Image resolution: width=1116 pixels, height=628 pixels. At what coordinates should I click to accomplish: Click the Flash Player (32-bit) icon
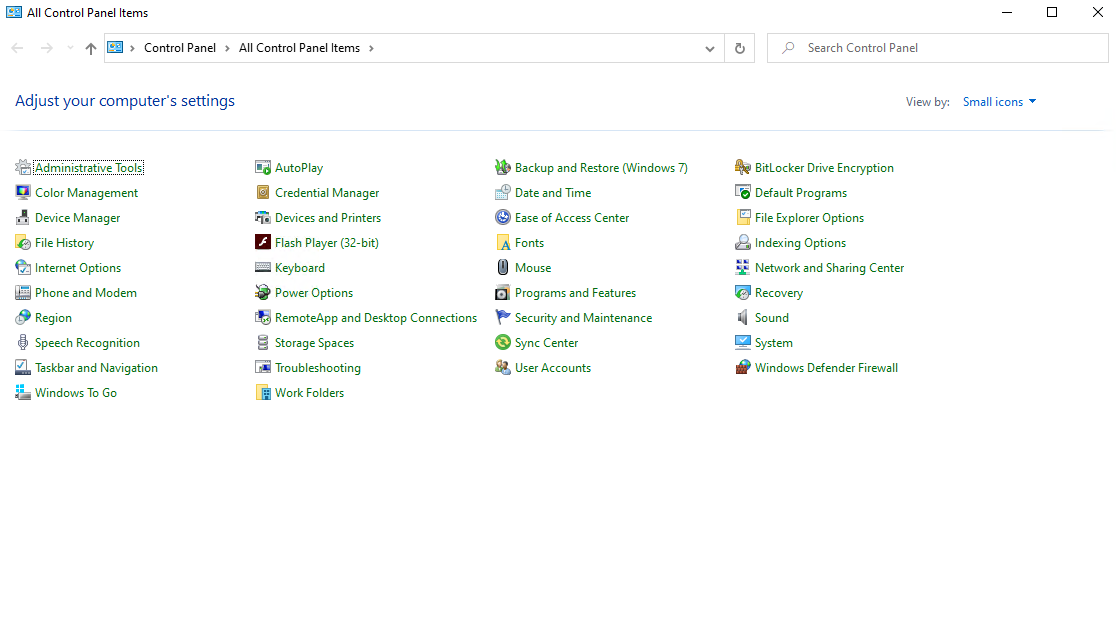pos(263,243)
